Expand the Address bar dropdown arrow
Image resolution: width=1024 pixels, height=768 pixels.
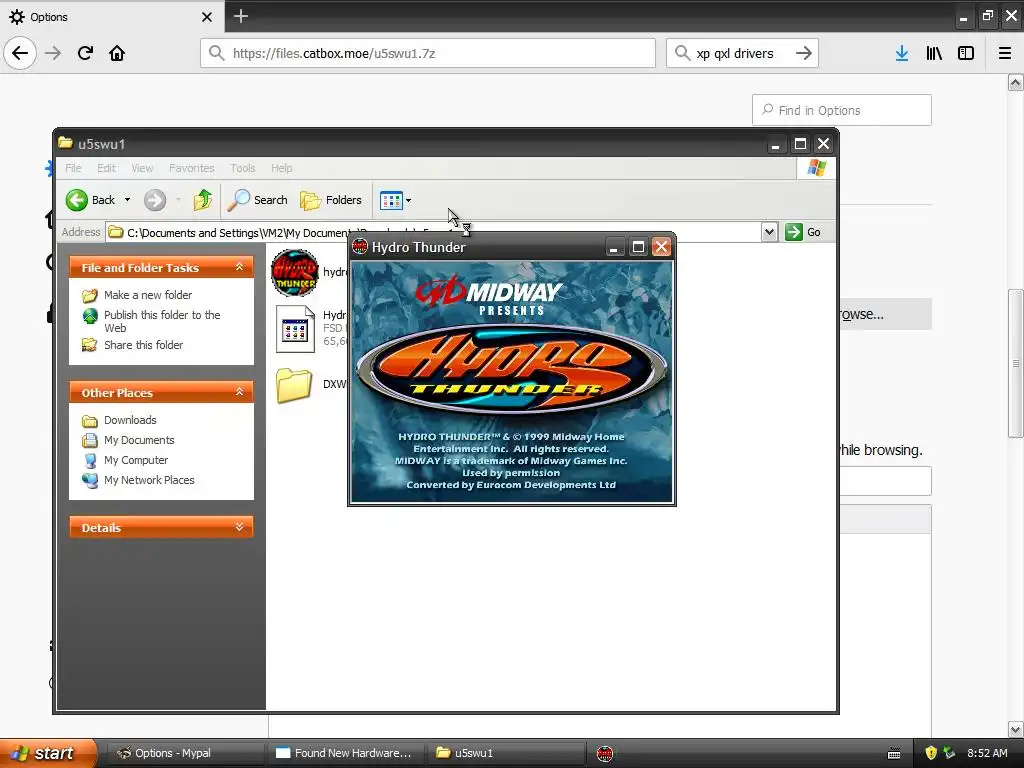tap(769, 232)
